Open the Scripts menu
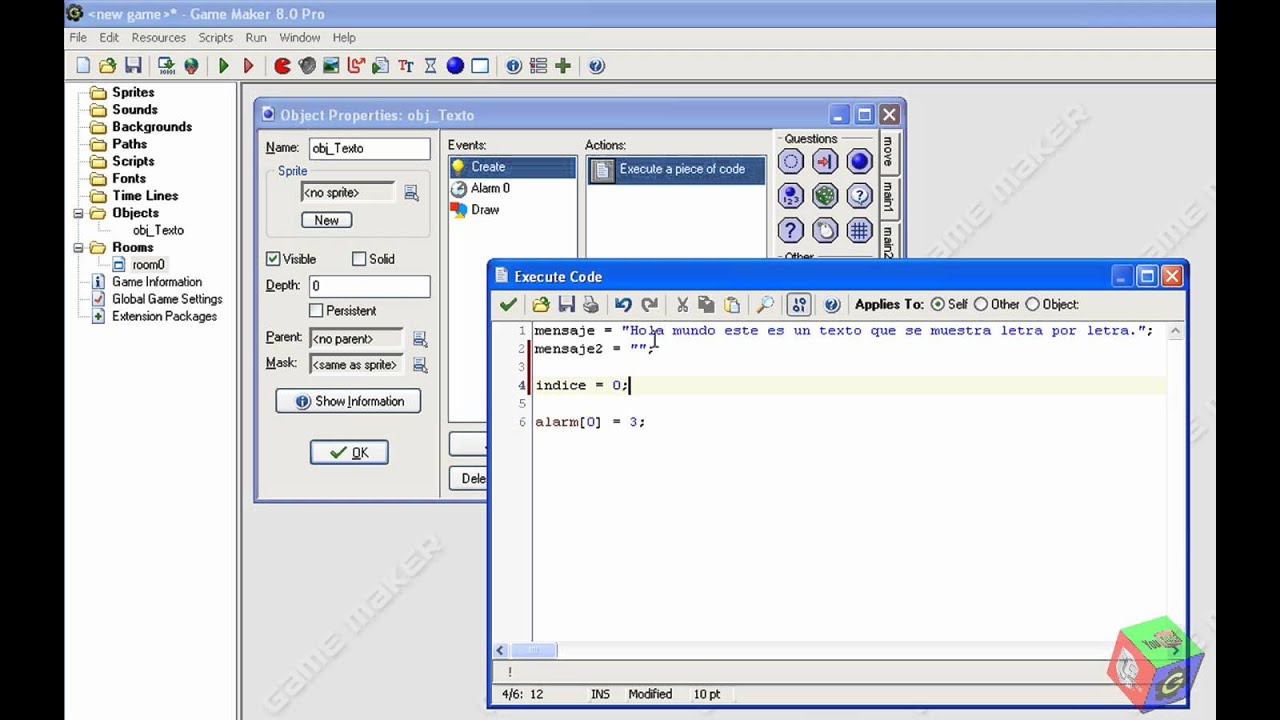This screenshot has height=720, width=1280. [x=215, y=38]
